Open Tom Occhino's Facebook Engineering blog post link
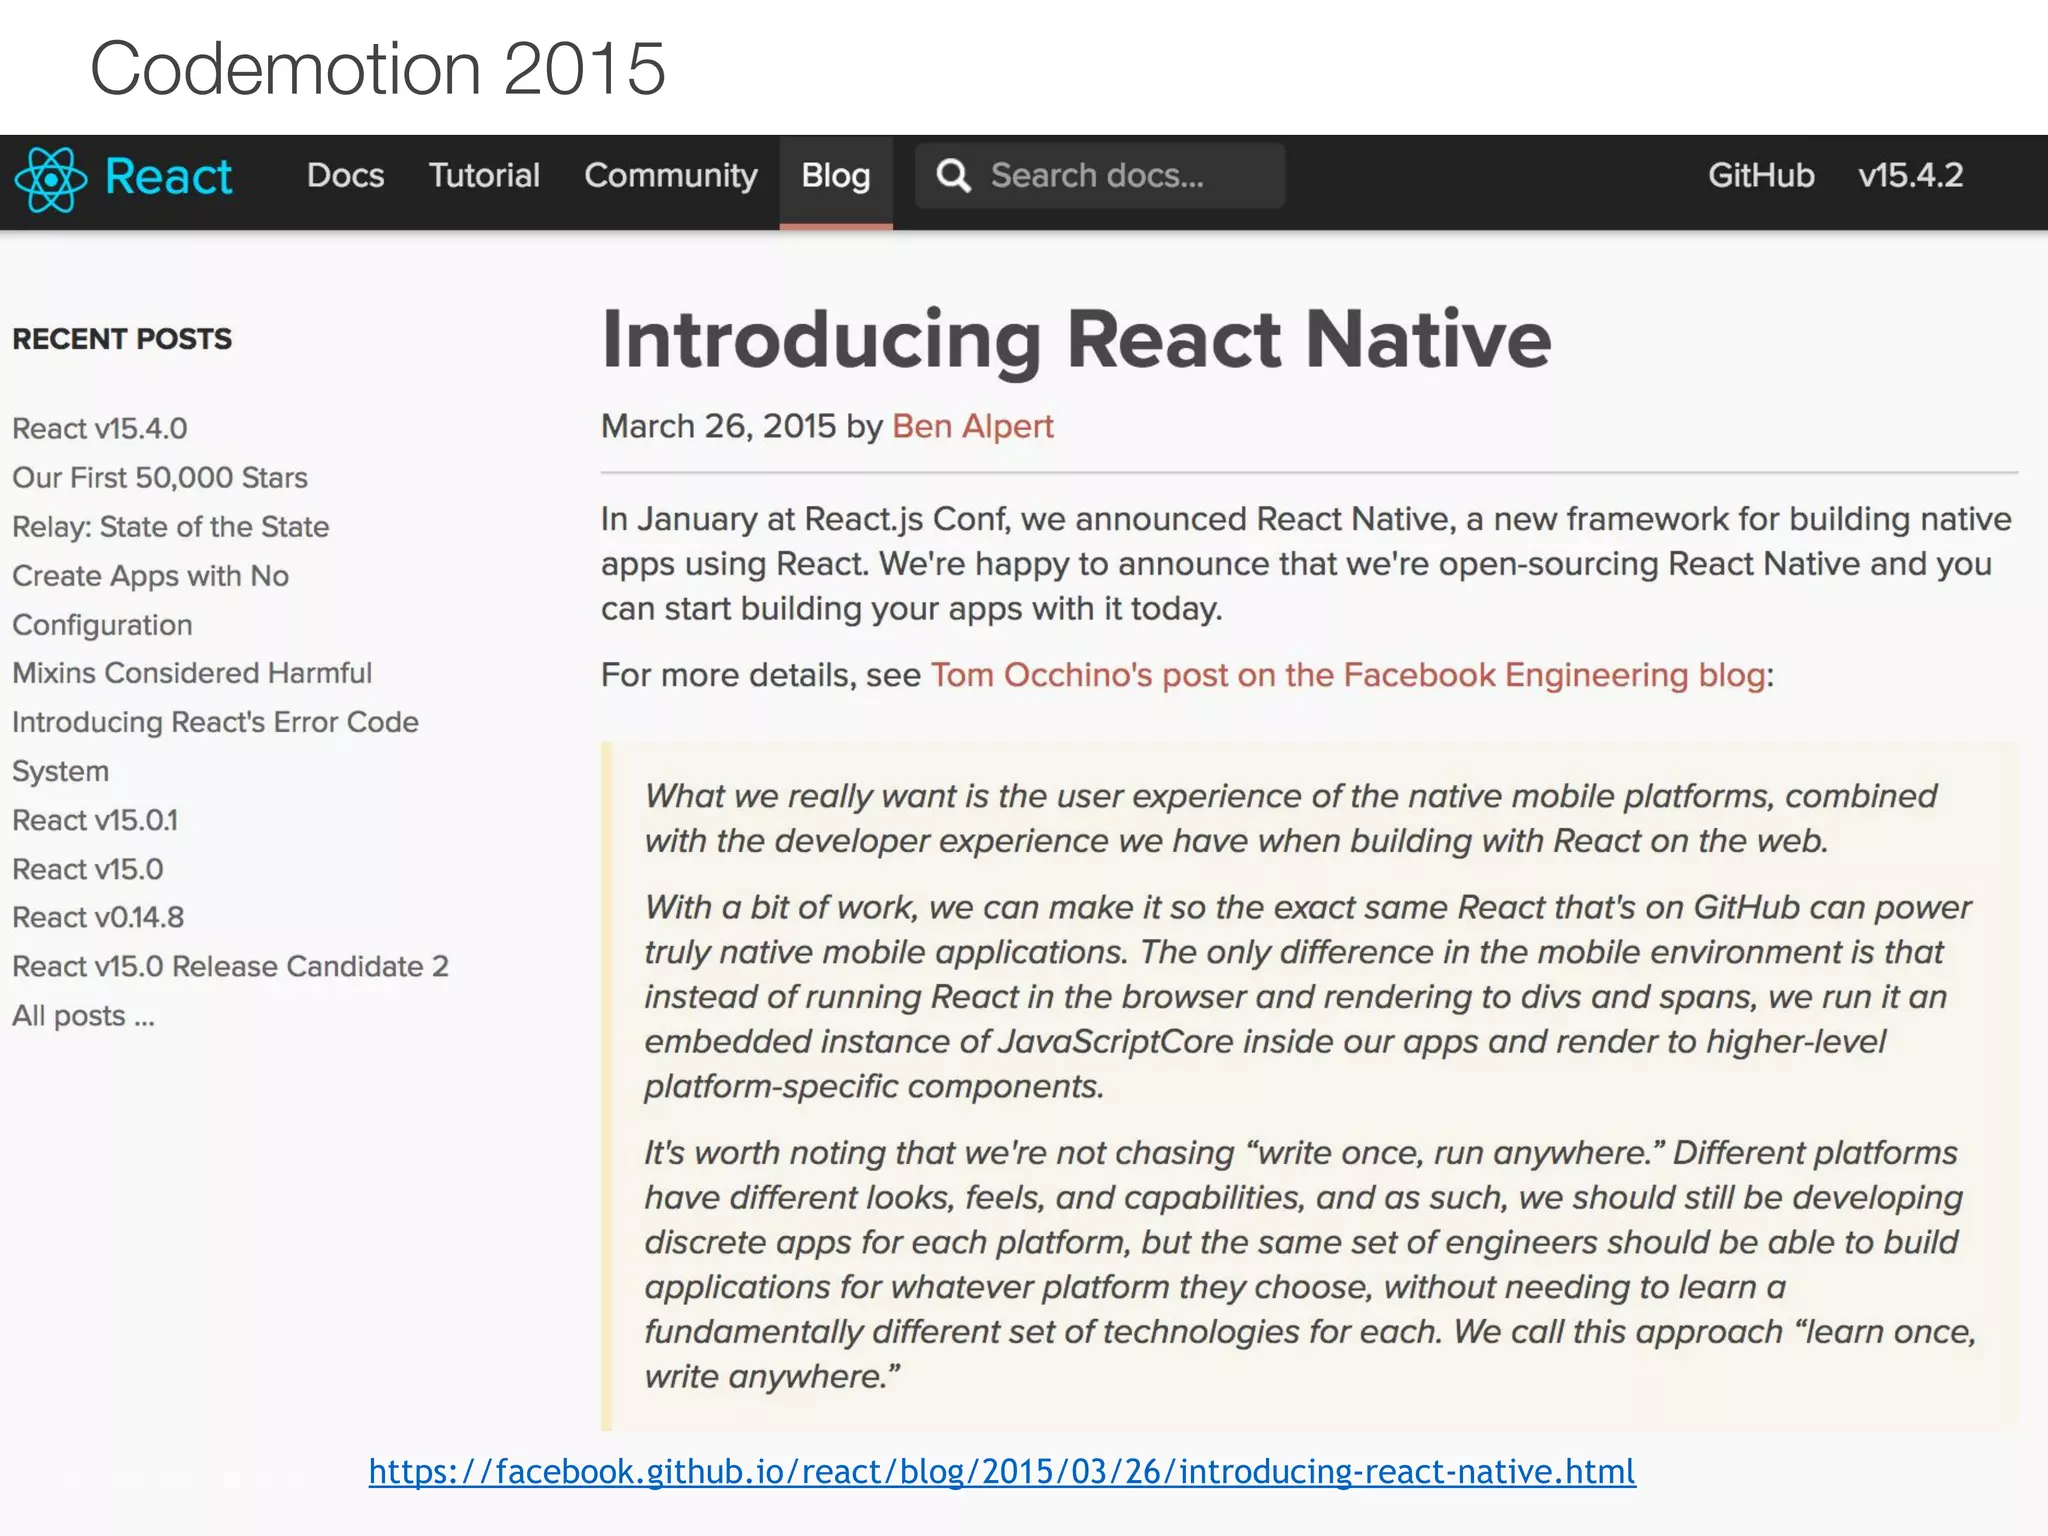This screenshot has width=2048, height=1536. pyautogui.click(x=1348, y=676)
